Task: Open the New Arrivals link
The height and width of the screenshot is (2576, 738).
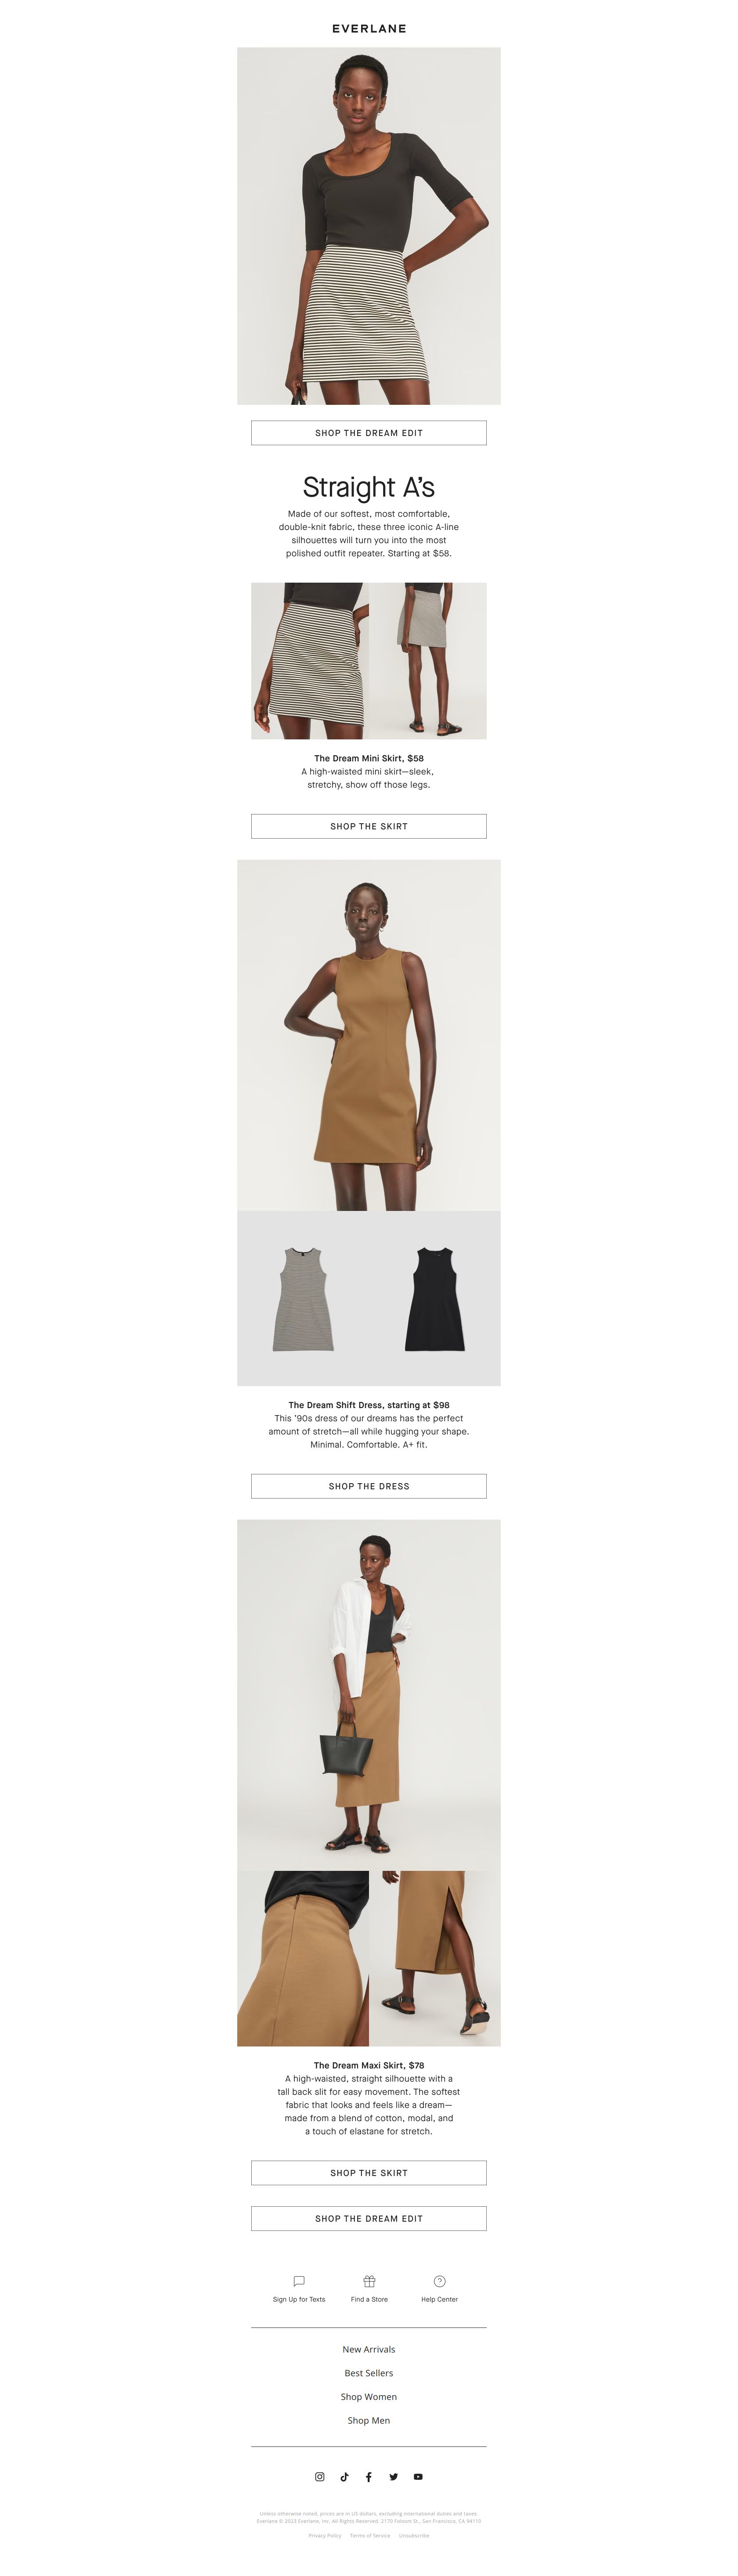Action: (369, 2348)
